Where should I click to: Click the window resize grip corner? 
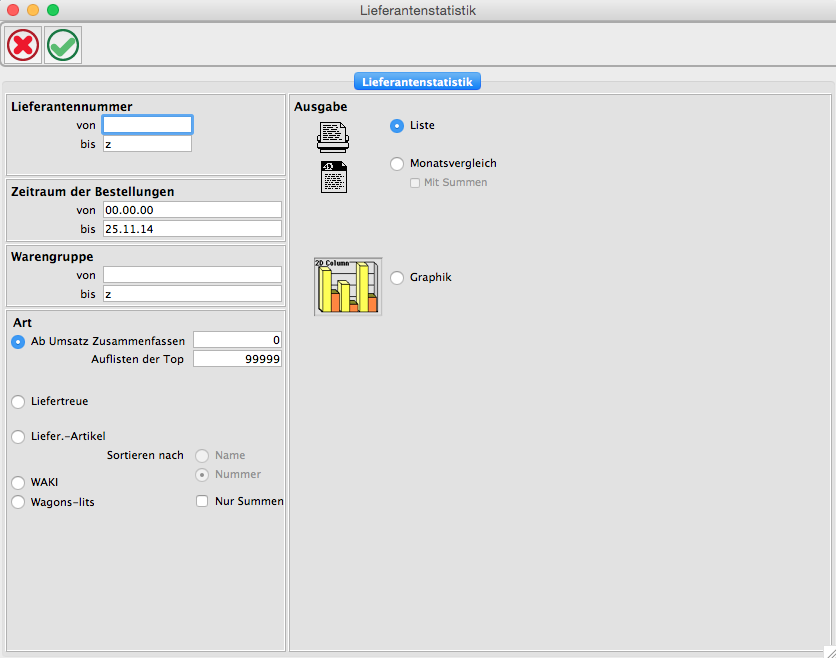[x=830, y=652]
